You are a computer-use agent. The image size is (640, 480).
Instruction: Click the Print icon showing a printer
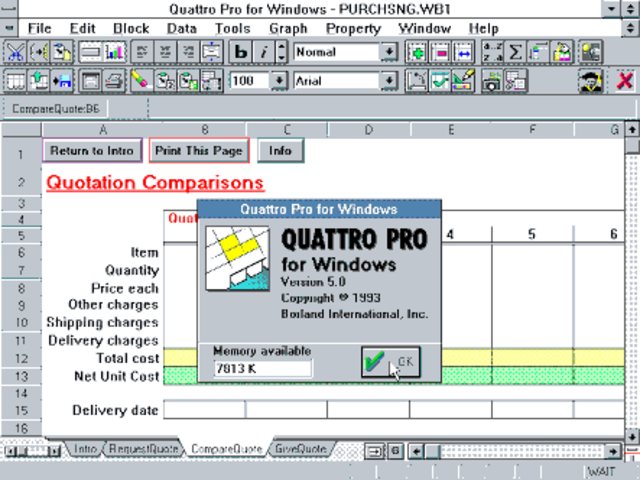(x=114, y=81)
